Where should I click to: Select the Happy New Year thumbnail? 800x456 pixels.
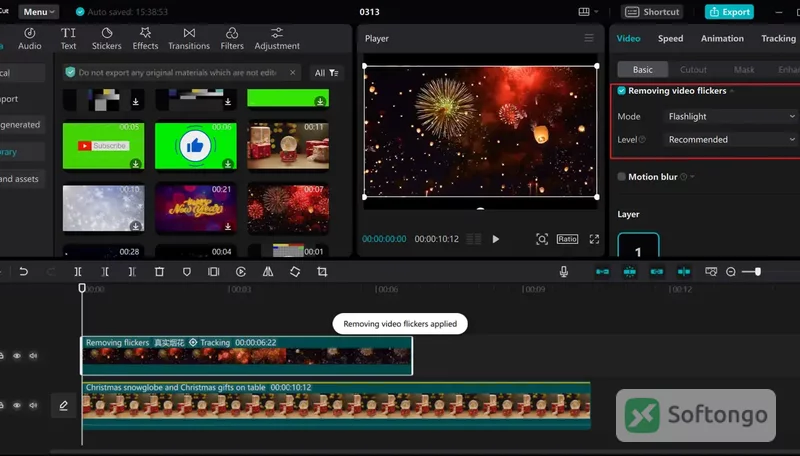[196, 208]
